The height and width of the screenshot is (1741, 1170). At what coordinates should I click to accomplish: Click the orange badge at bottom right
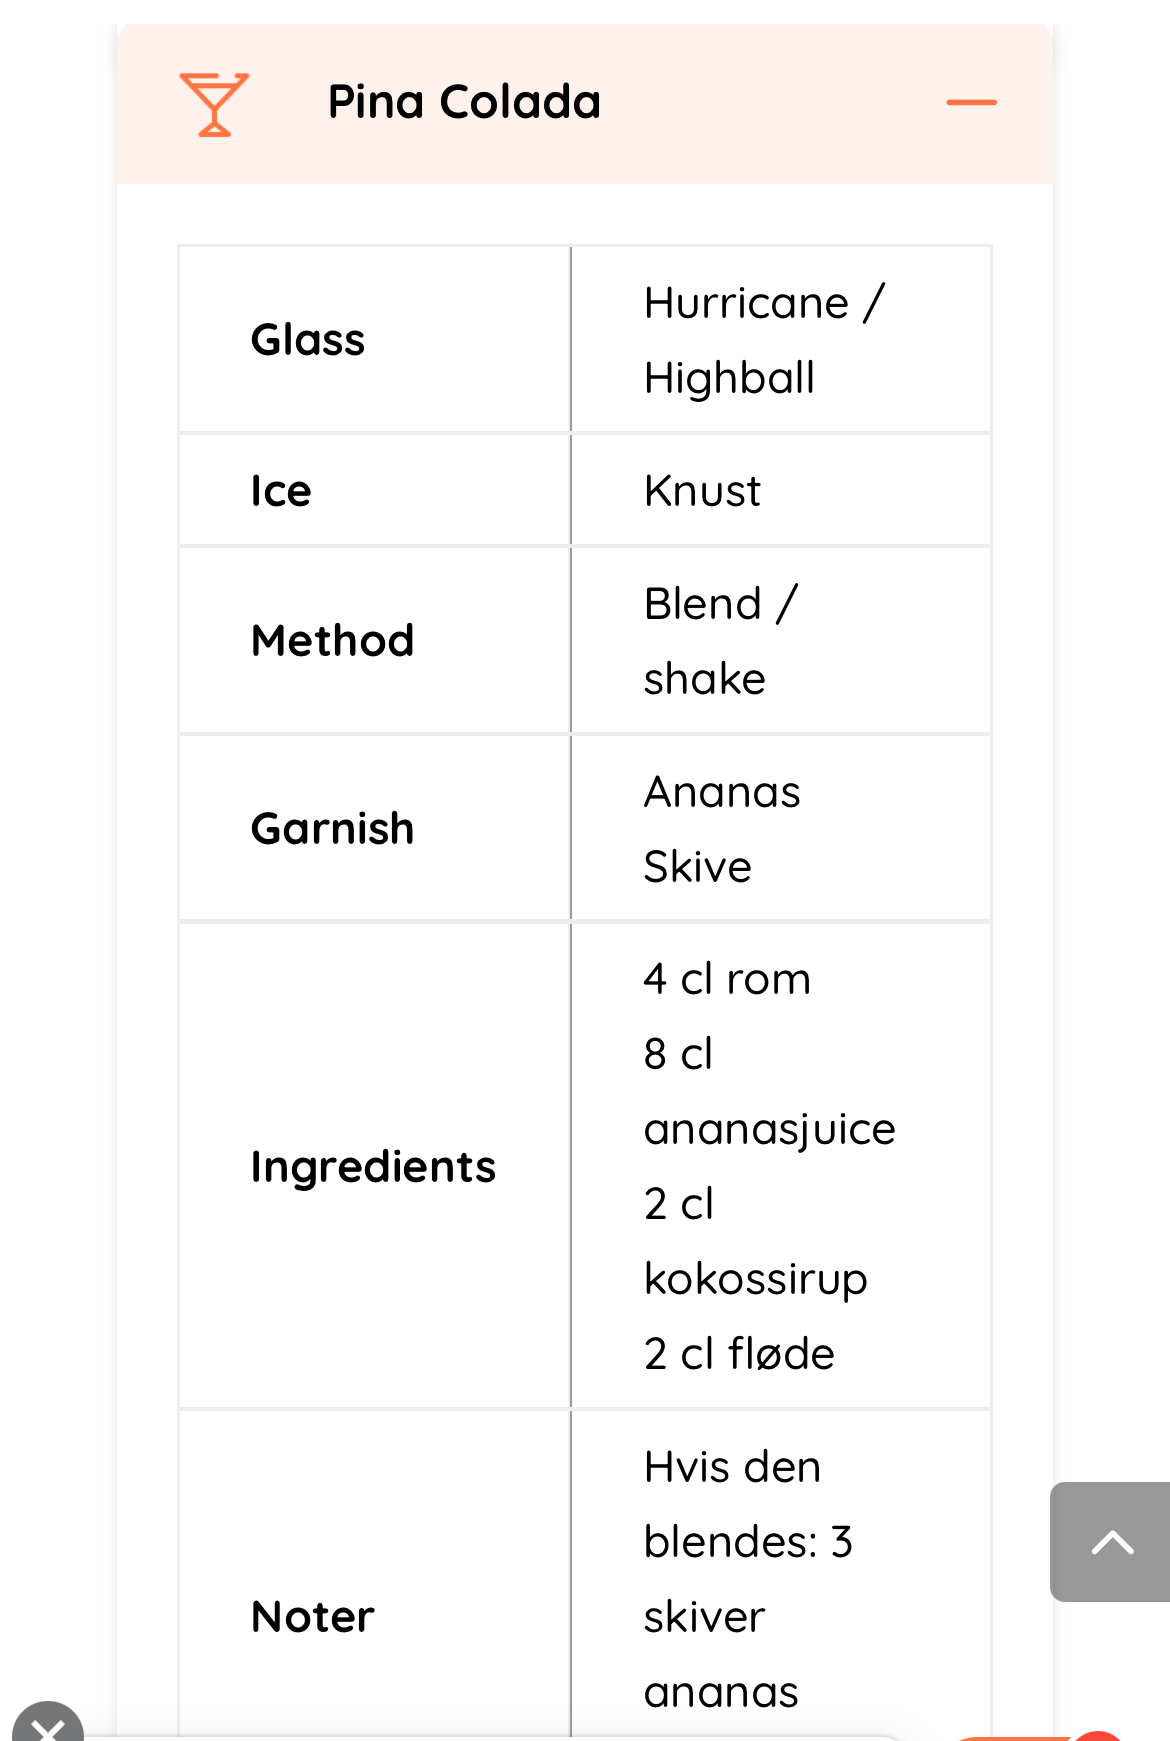[x=1096, y=1735]
